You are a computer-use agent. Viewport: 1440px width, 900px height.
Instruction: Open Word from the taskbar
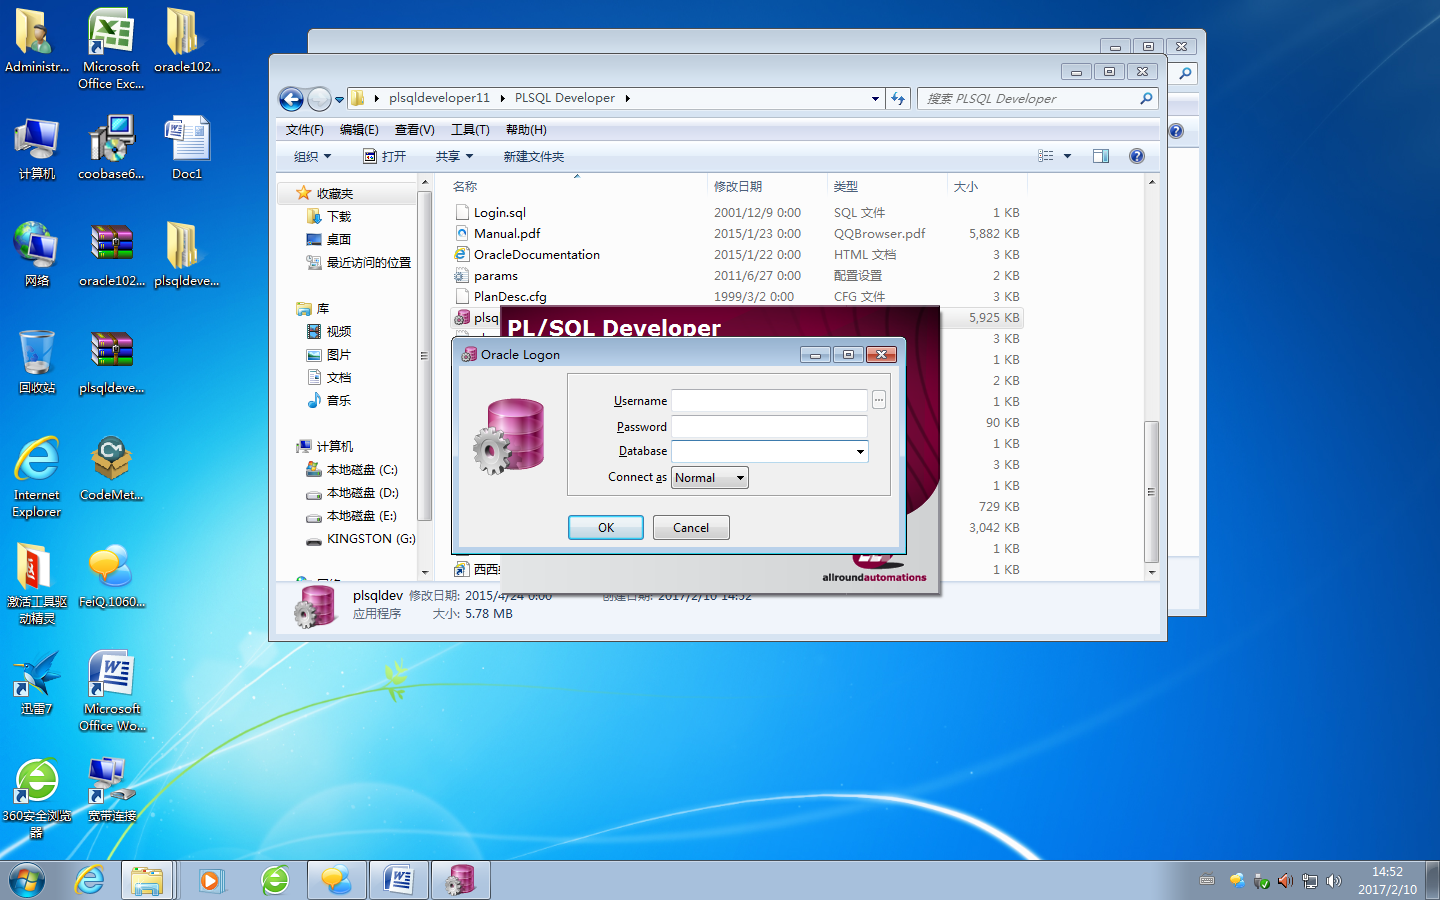coord(399,881)
